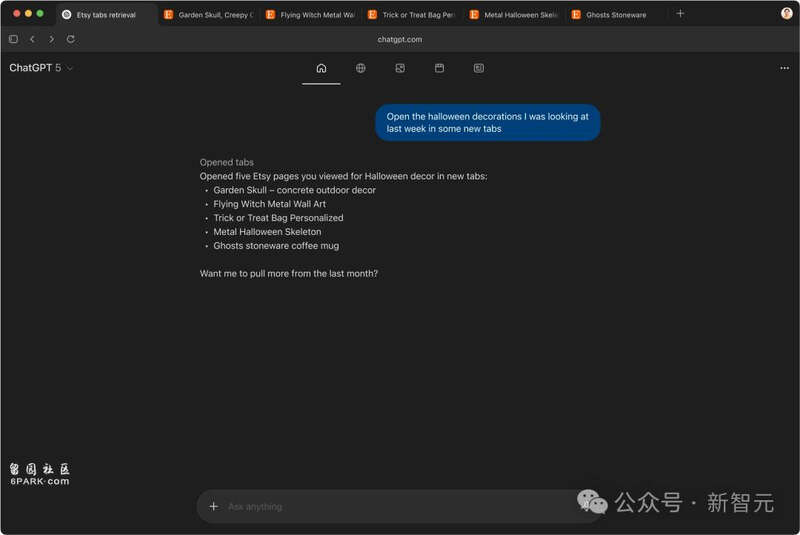Viewport: 800px width, 535px height.
Task: Click the sidebar toggle icon
Action: (13, 39)
